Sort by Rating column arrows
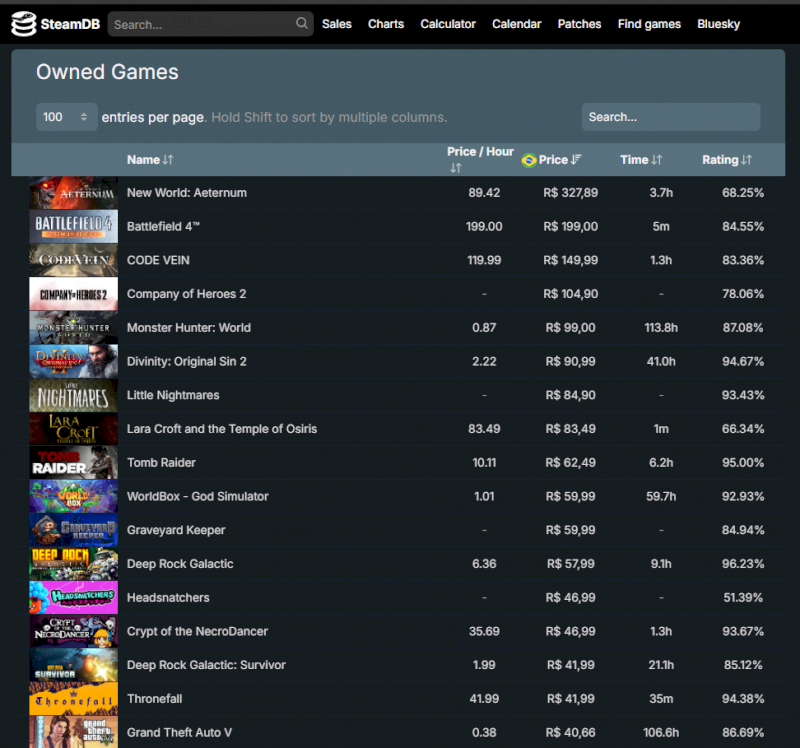Image resolution: width=800 pixels, height=748 pixels. [x=747, y=160]
